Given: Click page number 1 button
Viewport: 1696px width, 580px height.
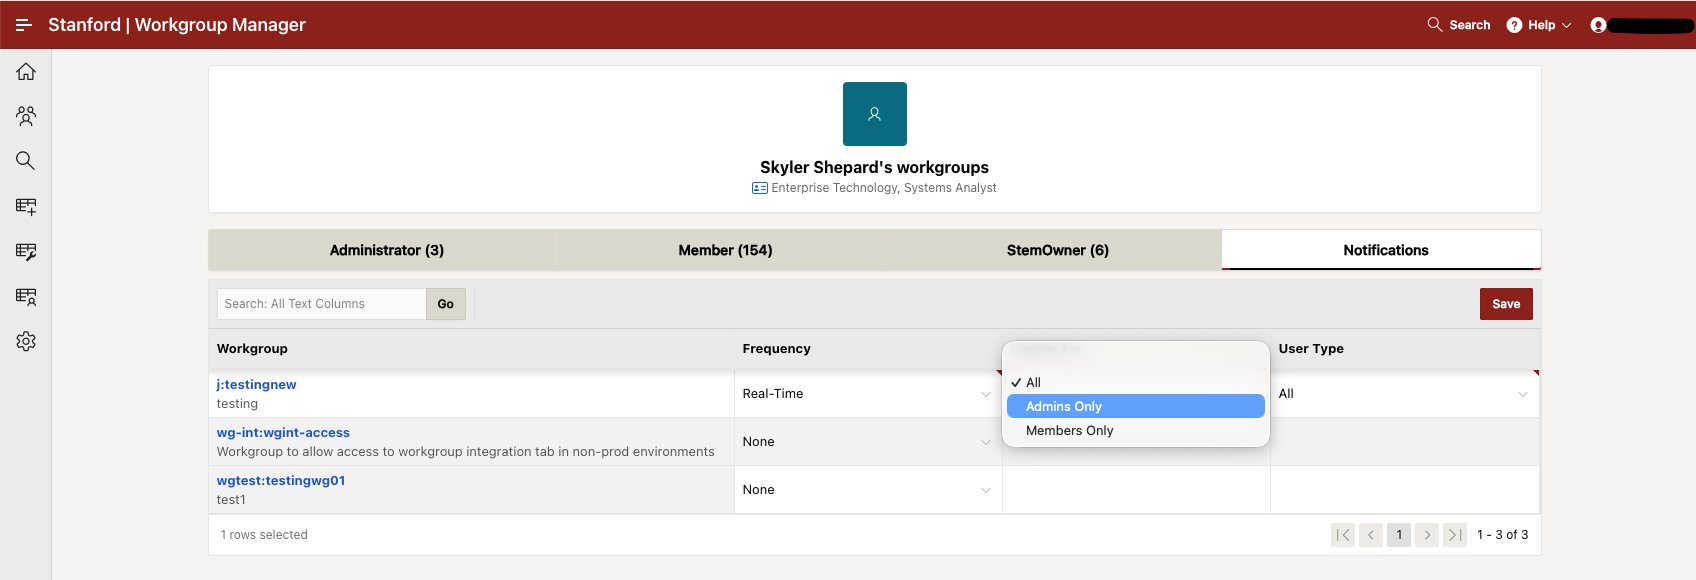Looking at the screenshot, I should pyautogui.click(x=1399, y=535).
